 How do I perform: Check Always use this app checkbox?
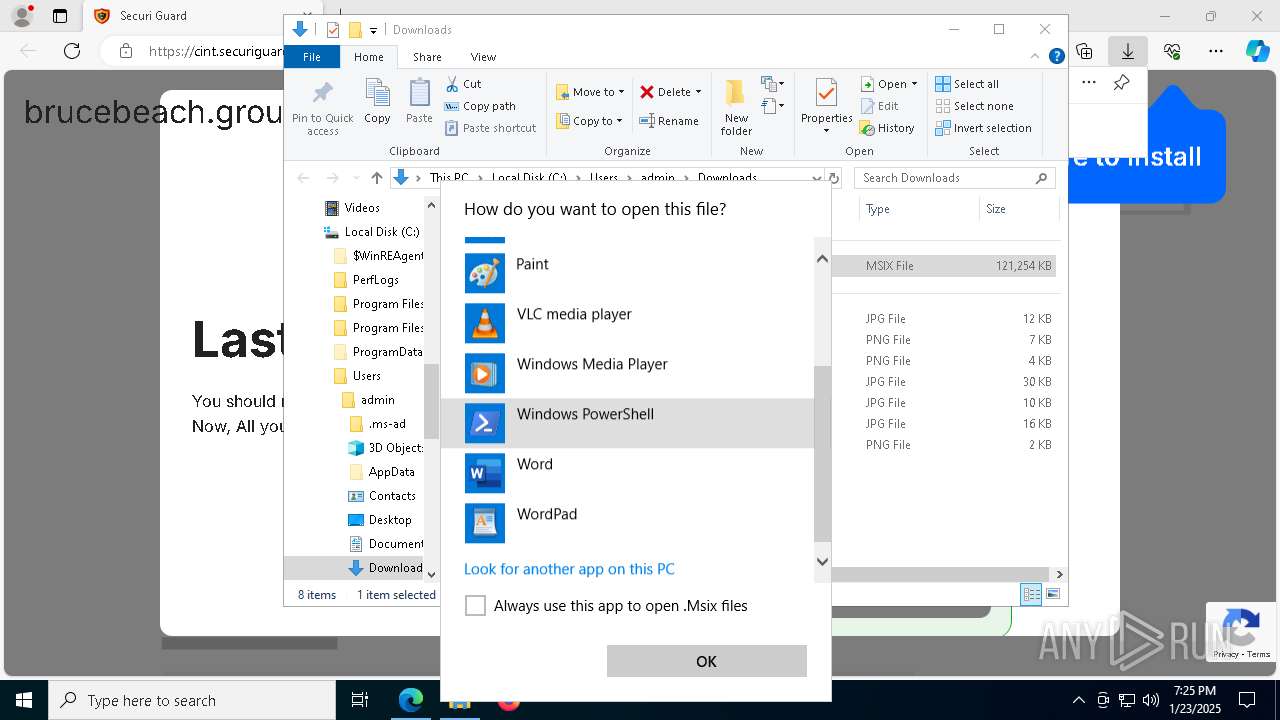click(x=475, y=606)
